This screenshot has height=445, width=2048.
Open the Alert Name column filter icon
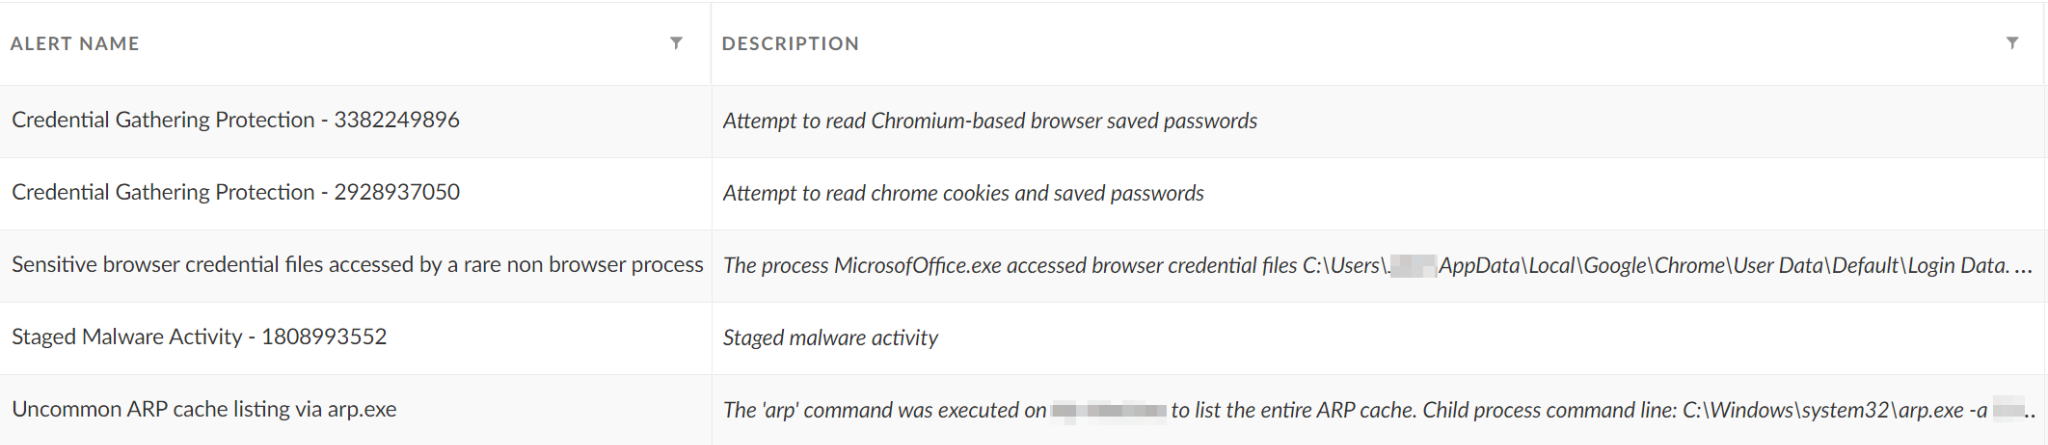676,43
